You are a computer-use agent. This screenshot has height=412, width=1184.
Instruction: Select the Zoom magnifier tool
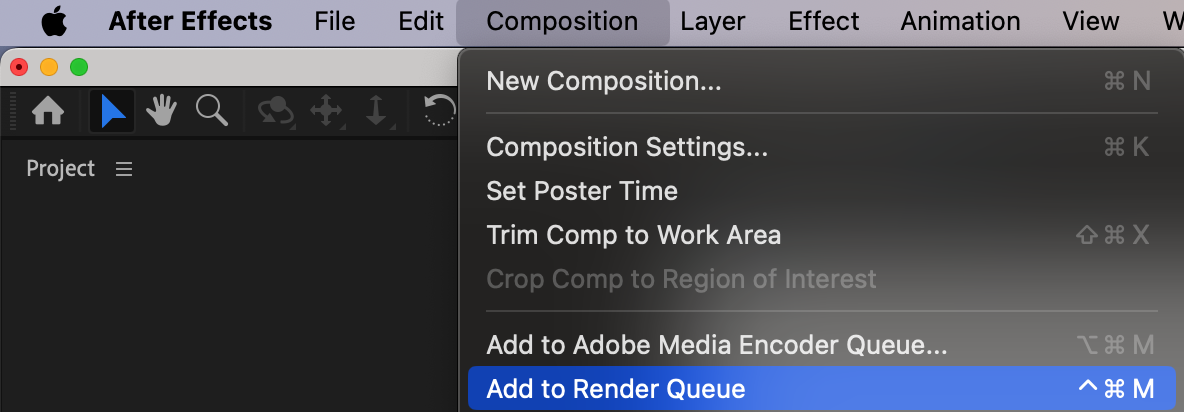(x=211, y=111)
